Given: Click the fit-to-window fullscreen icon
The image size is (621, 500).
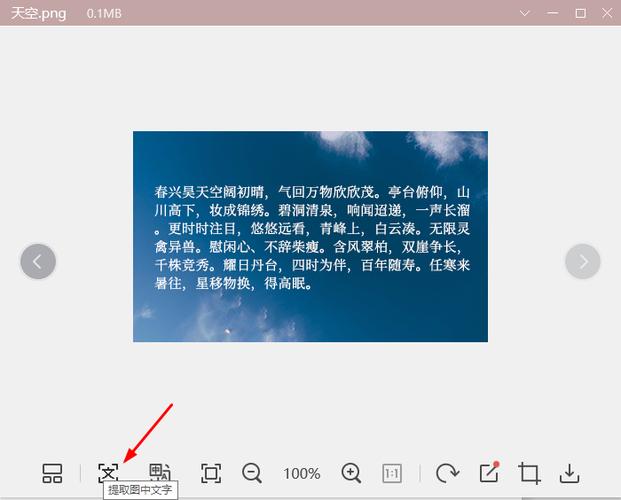Looking at the screenshot, I should pyautogui.click(x=211, y=473).
